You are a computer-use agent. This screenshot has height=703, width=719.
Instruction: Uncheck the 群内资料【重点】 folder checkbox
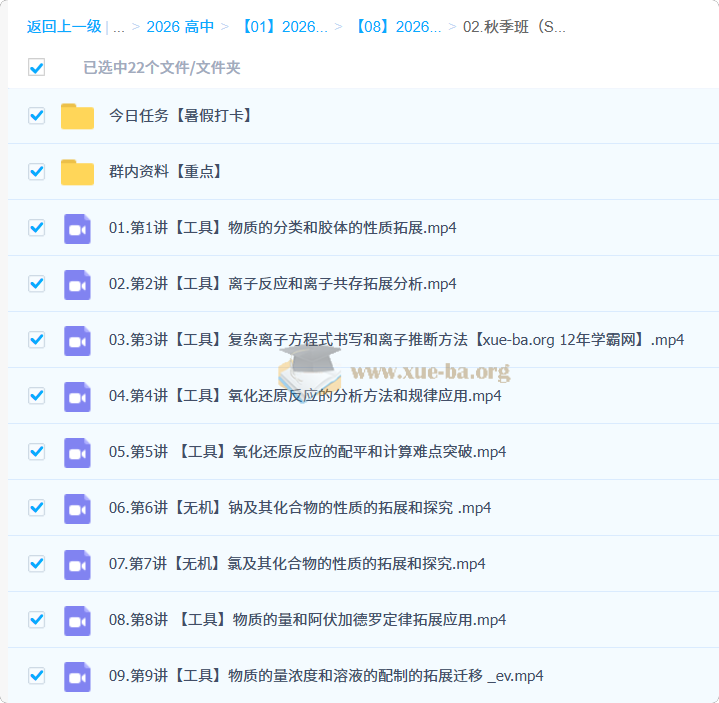(36, 172)
